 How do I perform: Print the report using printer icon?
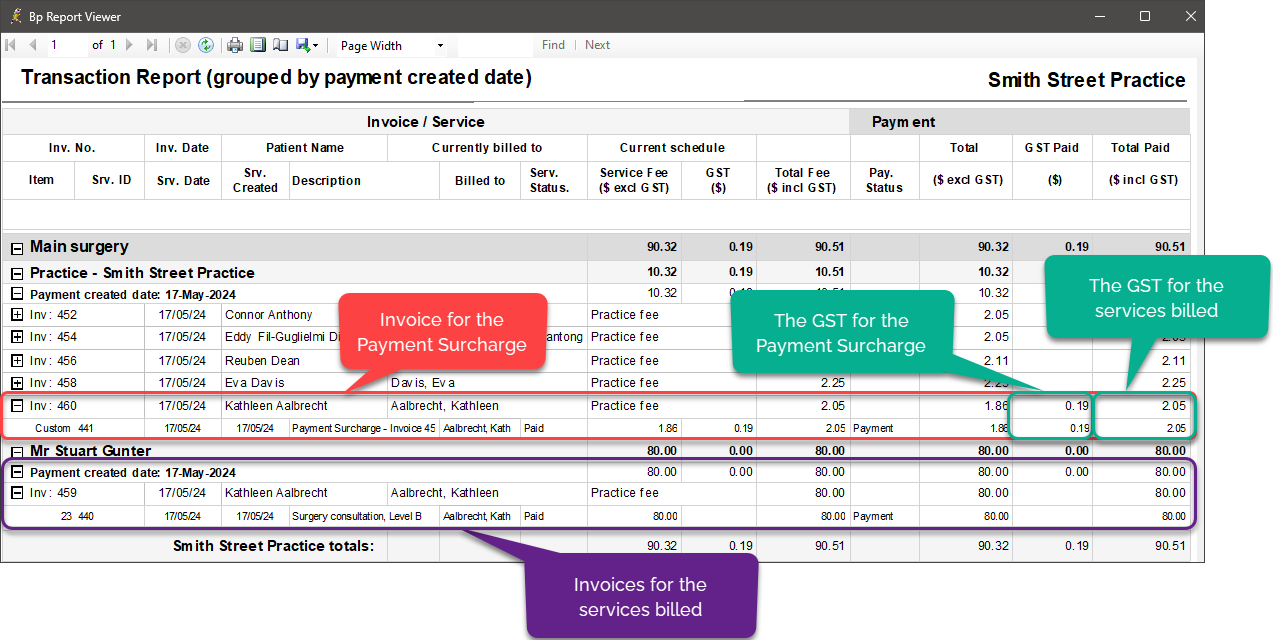(x=235, y=45)
